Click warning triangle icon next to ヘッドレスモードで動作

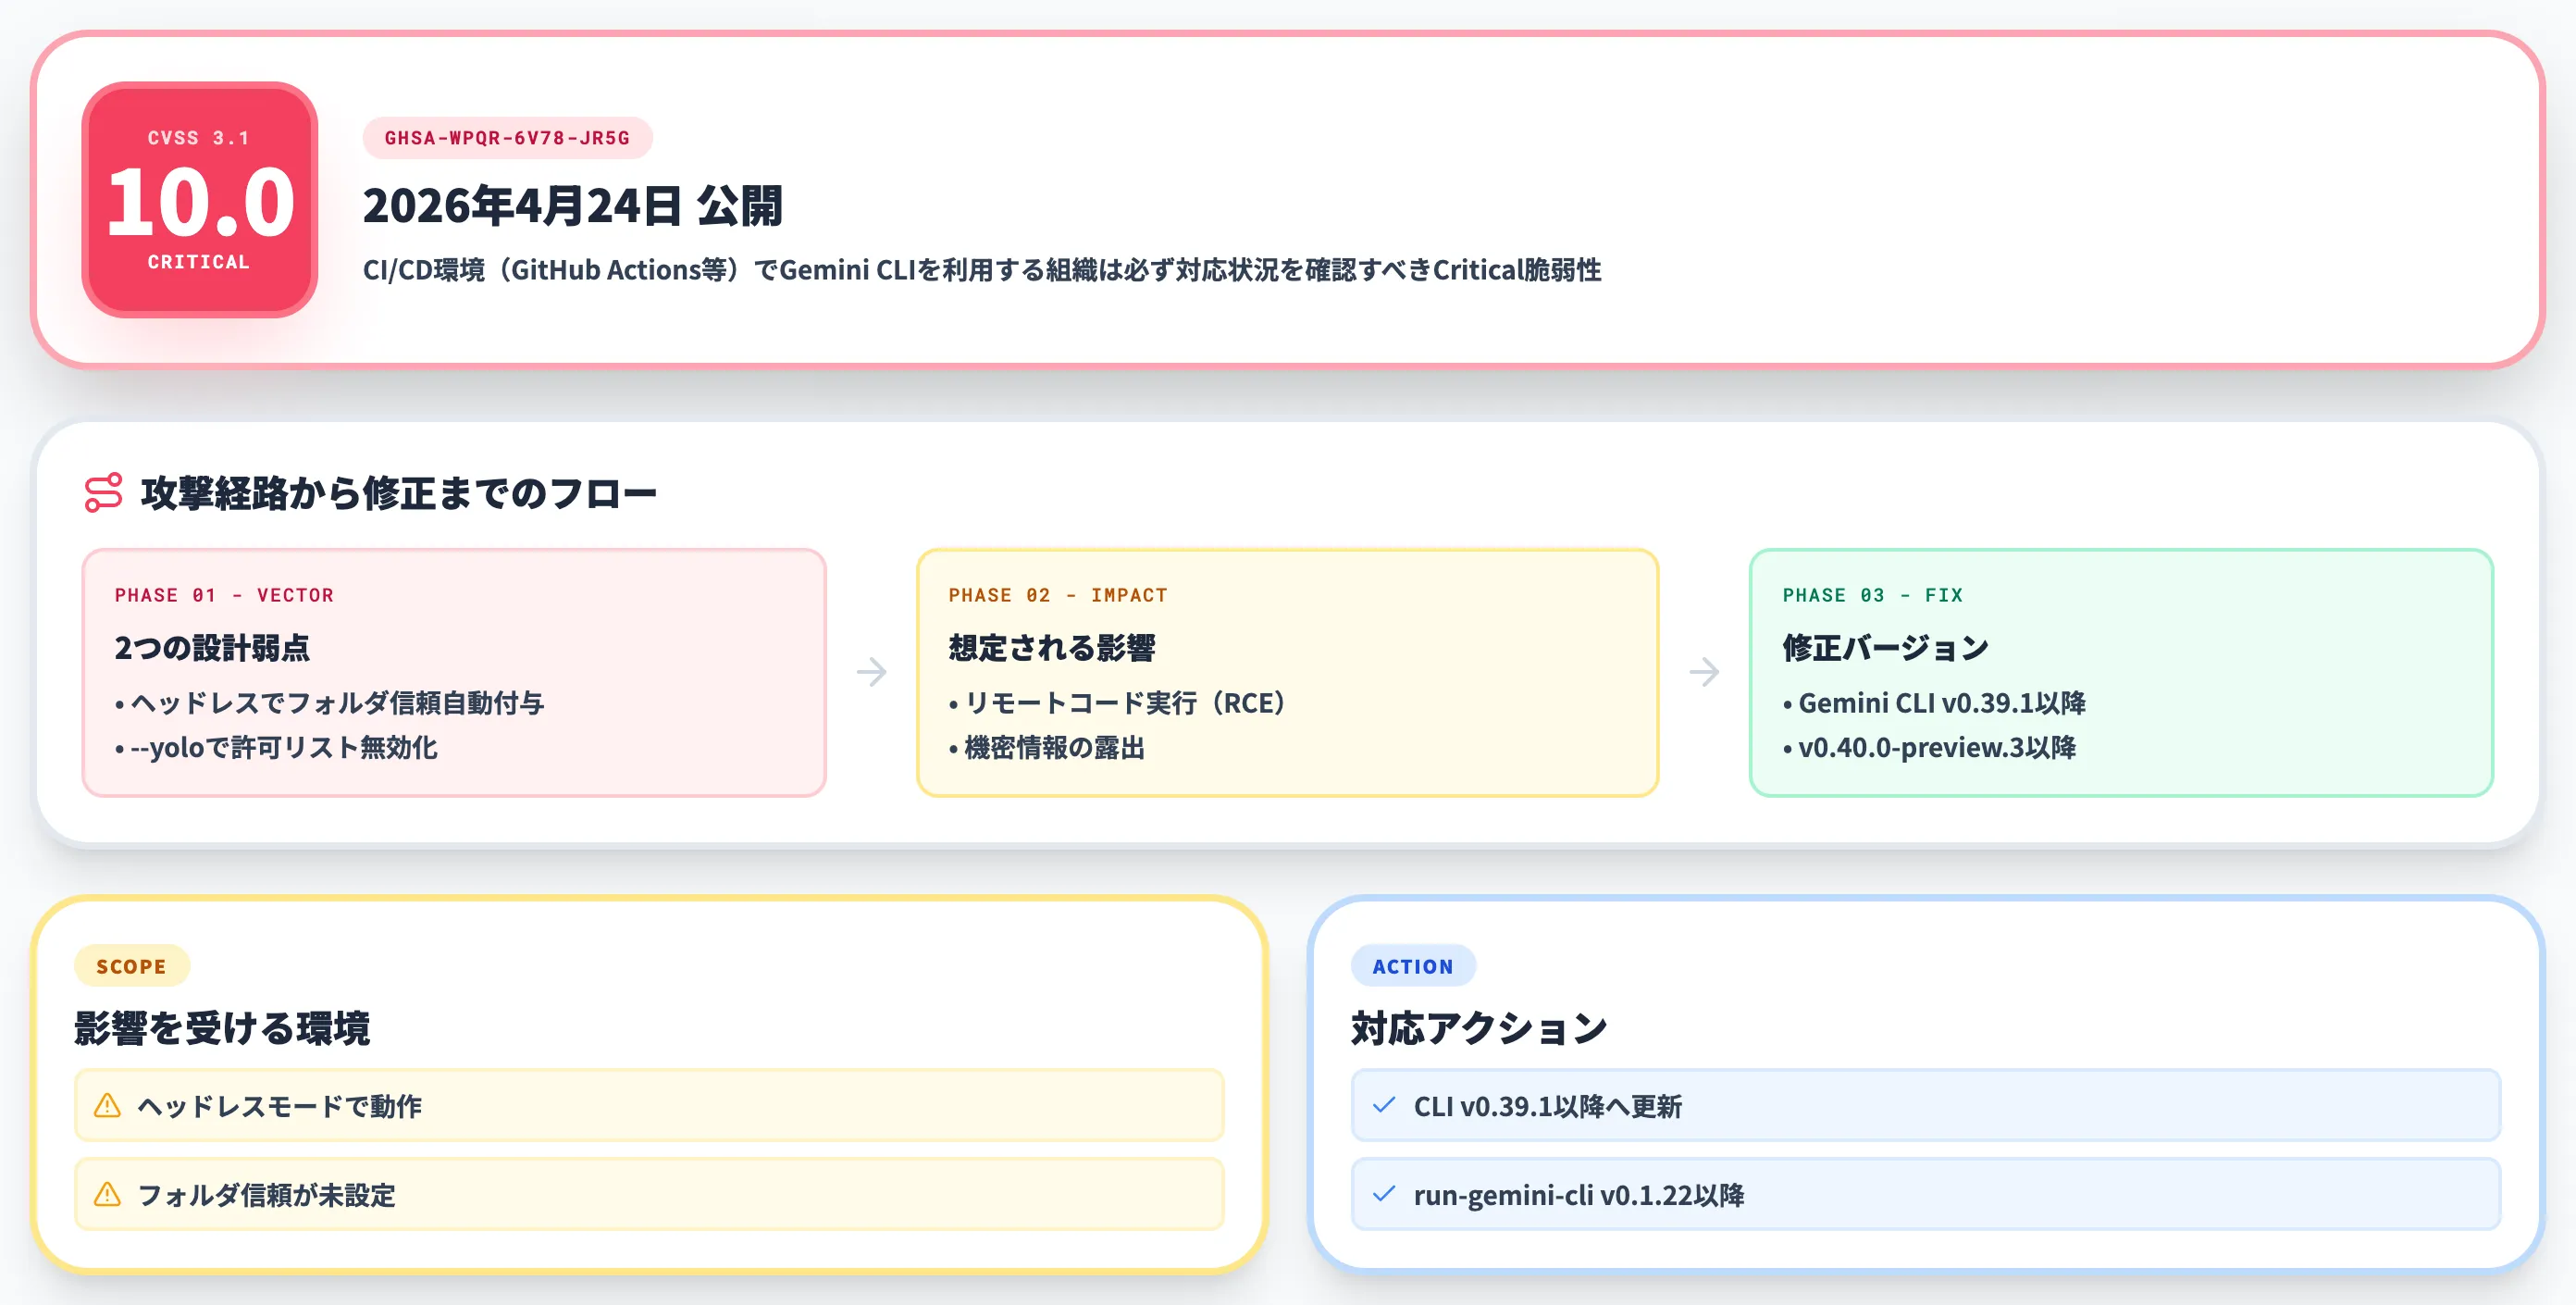click(x=107, y=1105)
